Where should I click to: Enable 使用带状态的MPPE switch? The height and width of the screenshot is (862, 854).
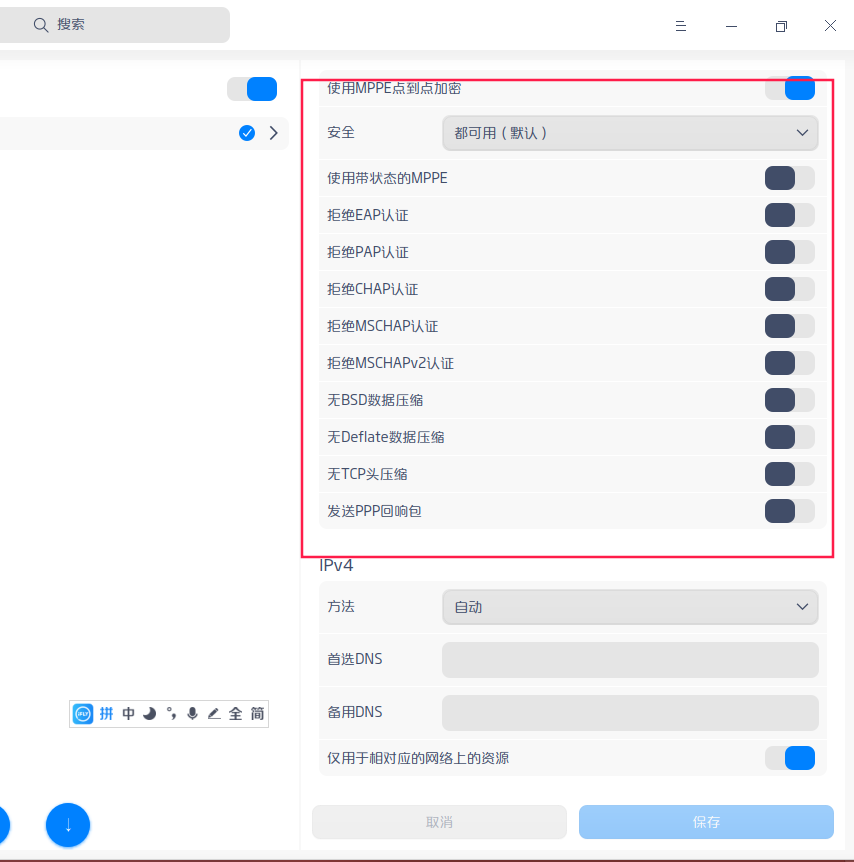click(x=790, y=178)
